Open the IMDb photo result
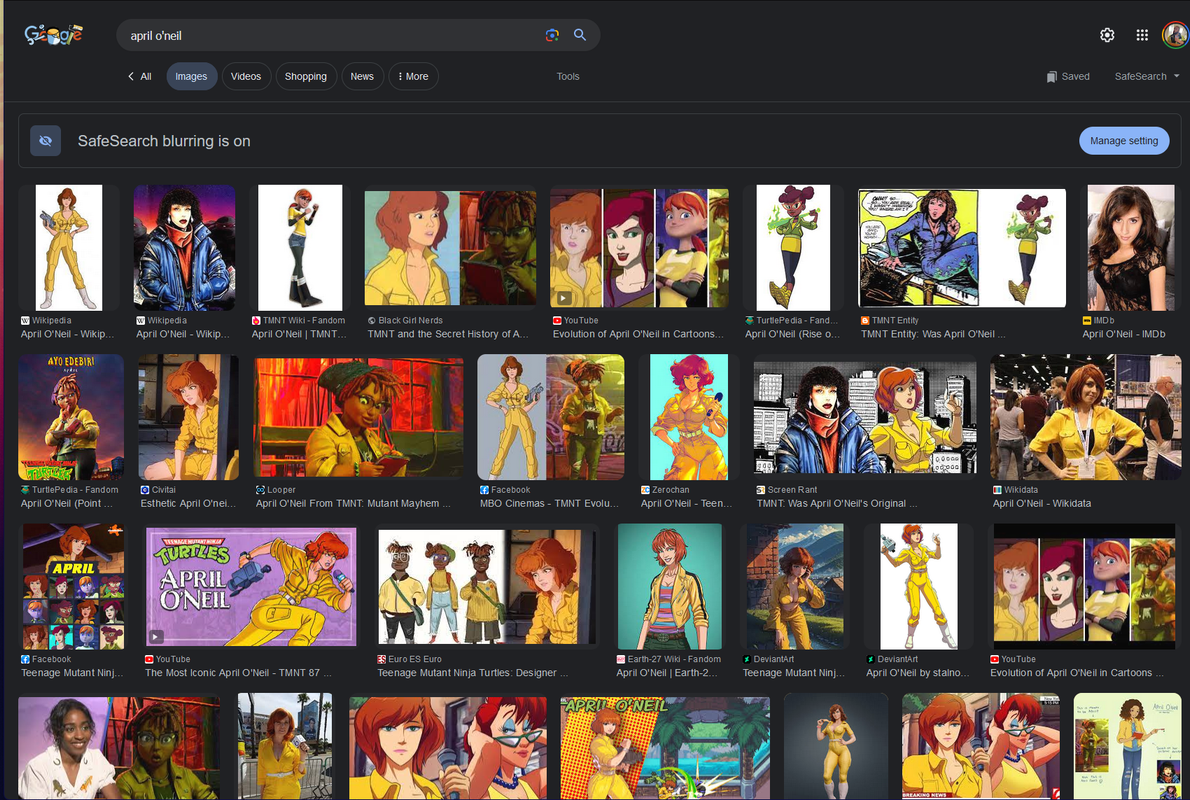1190x800 pixels. click(x=1131, y=247)
